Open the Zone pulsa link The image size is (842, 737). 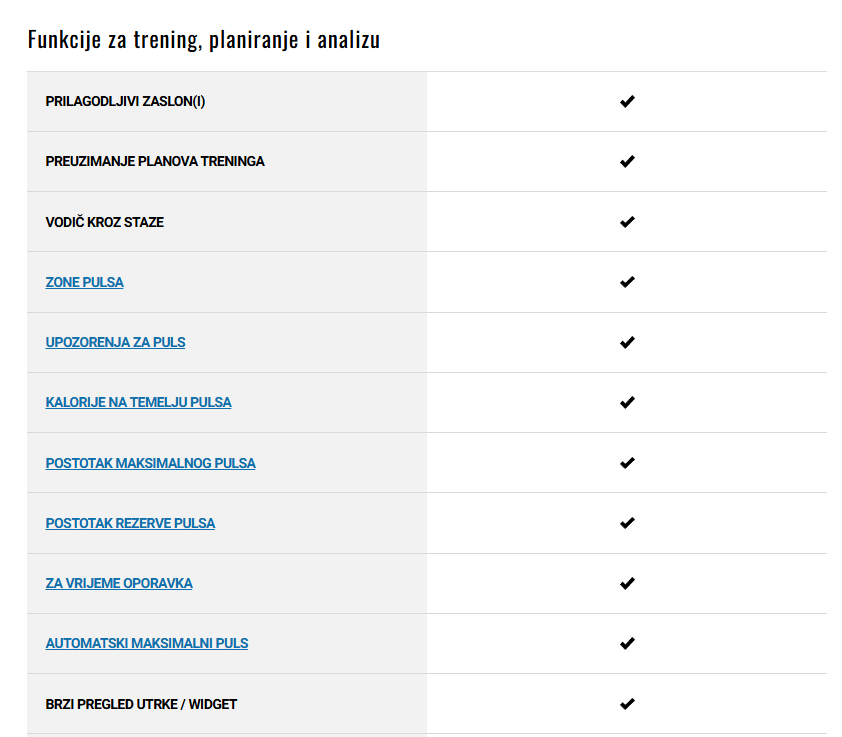pos(84,282)
